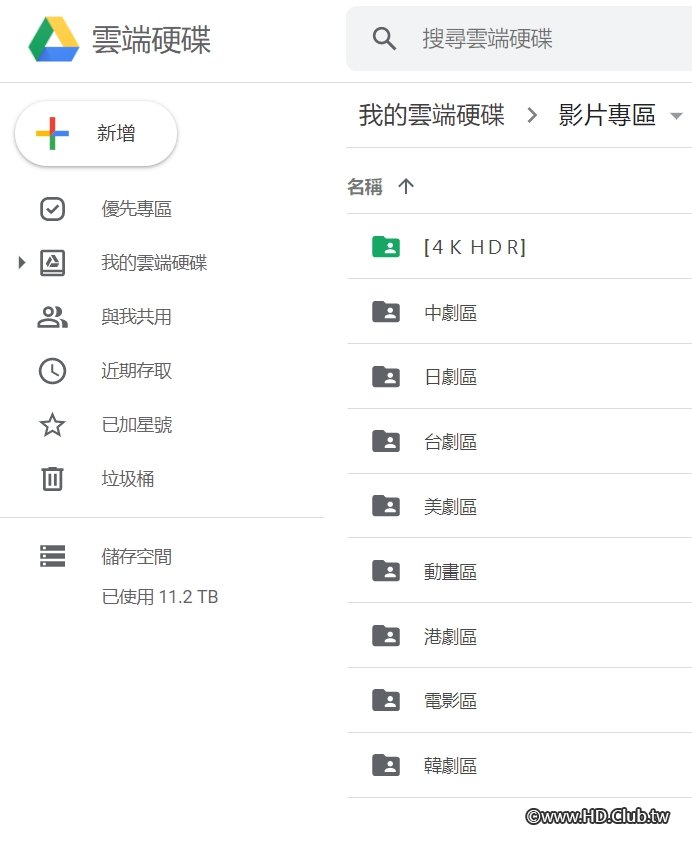Toggle sort direction arrow next to 名稱
The image size is (692, 850).
click(x=406, y=187)
